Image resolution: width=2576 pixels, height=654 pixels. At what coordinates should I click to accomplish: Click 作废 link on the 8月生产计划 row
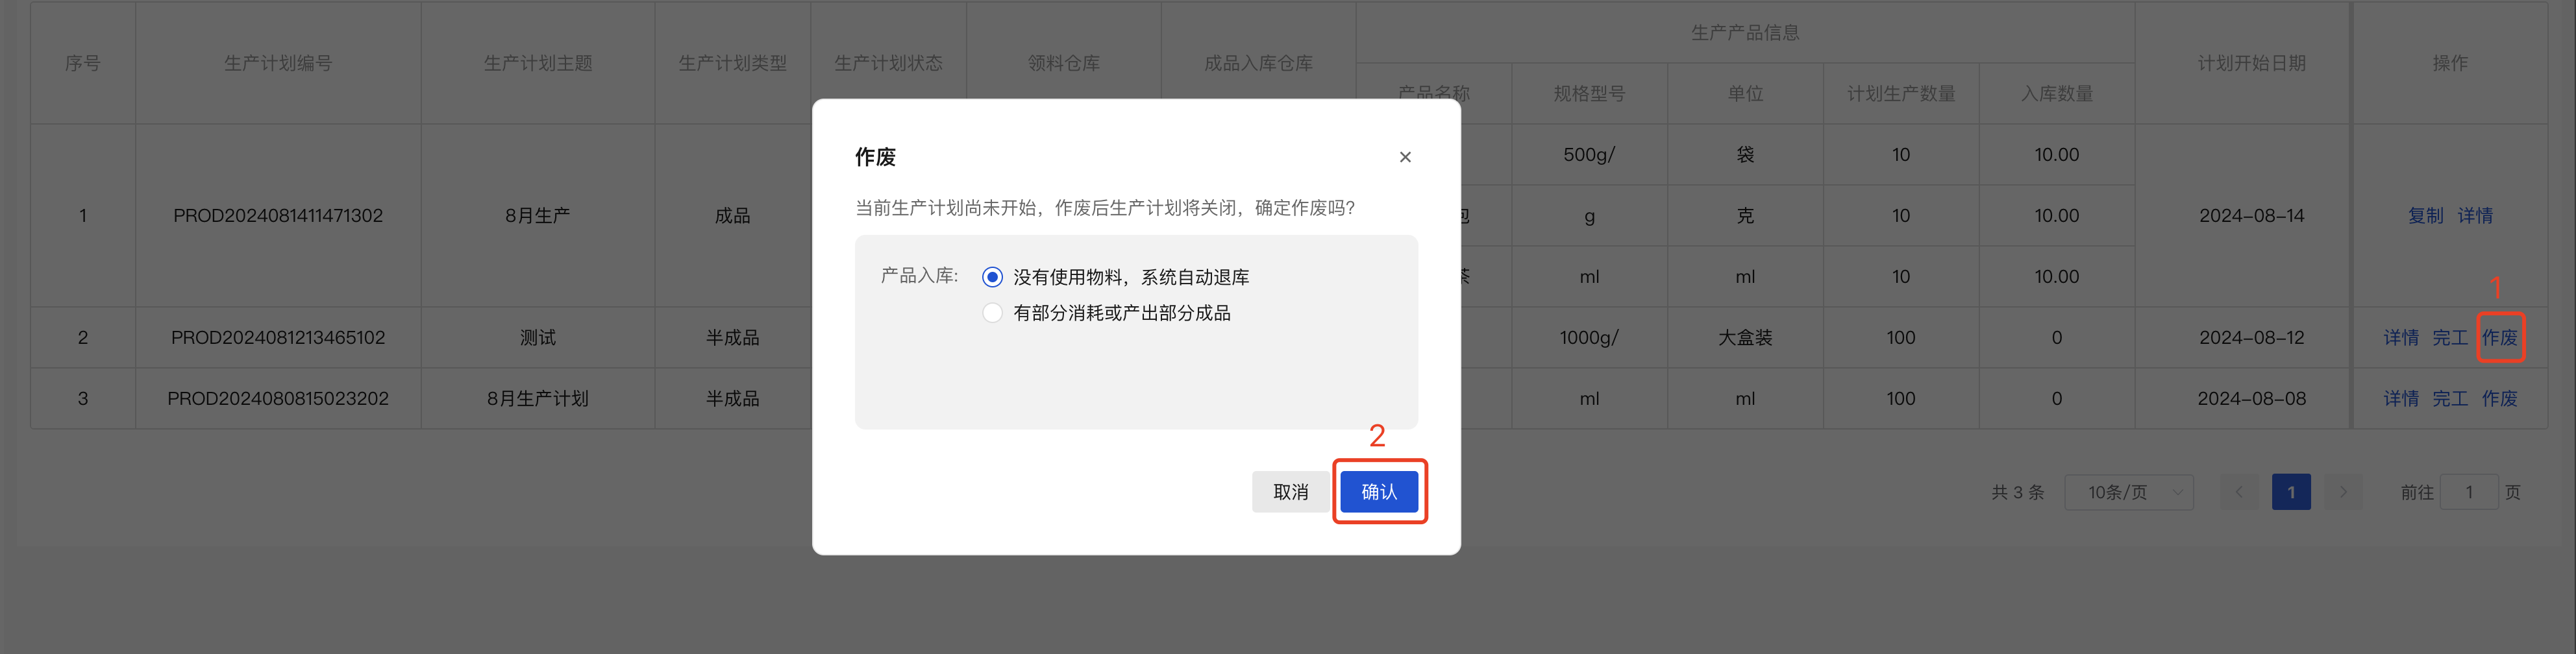(2500, 397)
